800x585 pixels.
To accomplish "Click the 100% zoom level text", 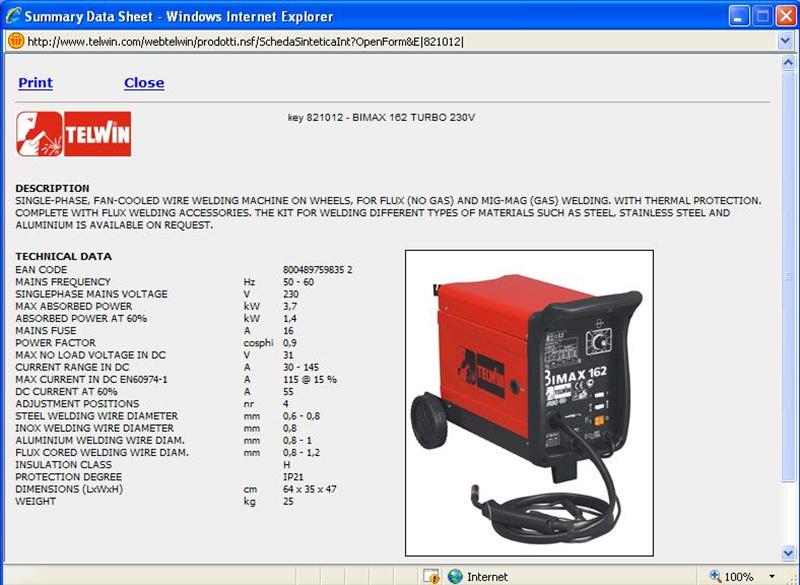I will [x=739, y=577].
